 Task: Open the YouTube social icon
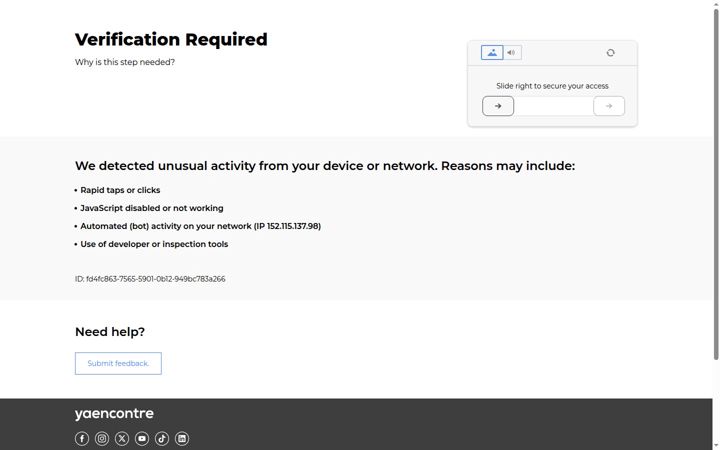142,439
